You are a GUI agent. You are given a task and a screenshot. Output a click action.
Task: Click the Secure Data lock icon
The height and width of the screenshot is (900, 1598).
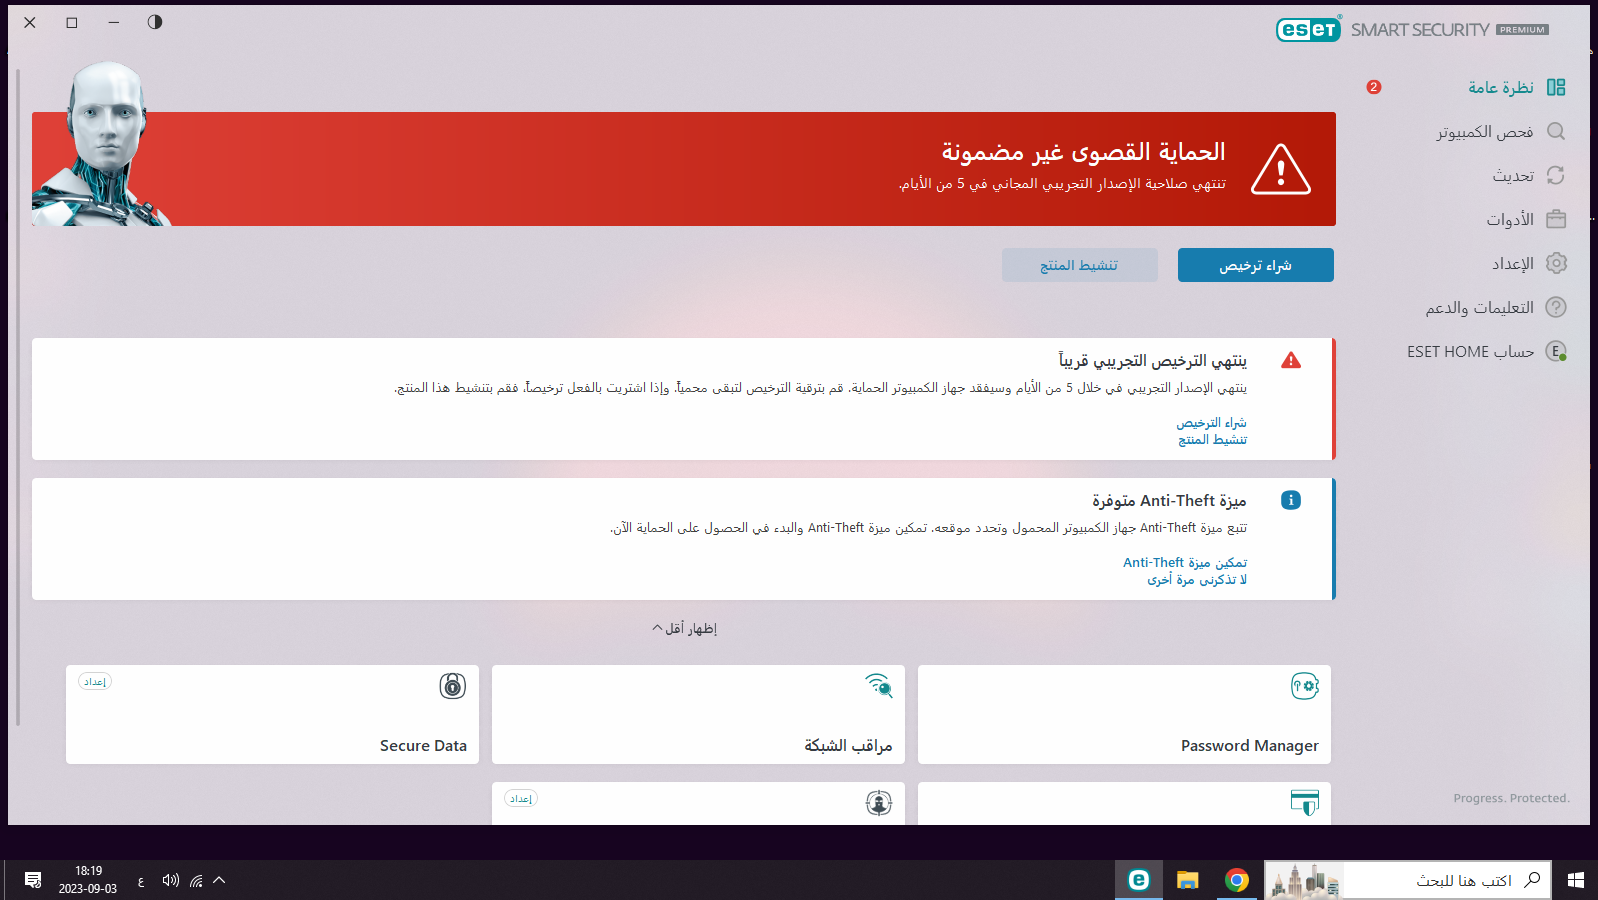click(453, 686)
